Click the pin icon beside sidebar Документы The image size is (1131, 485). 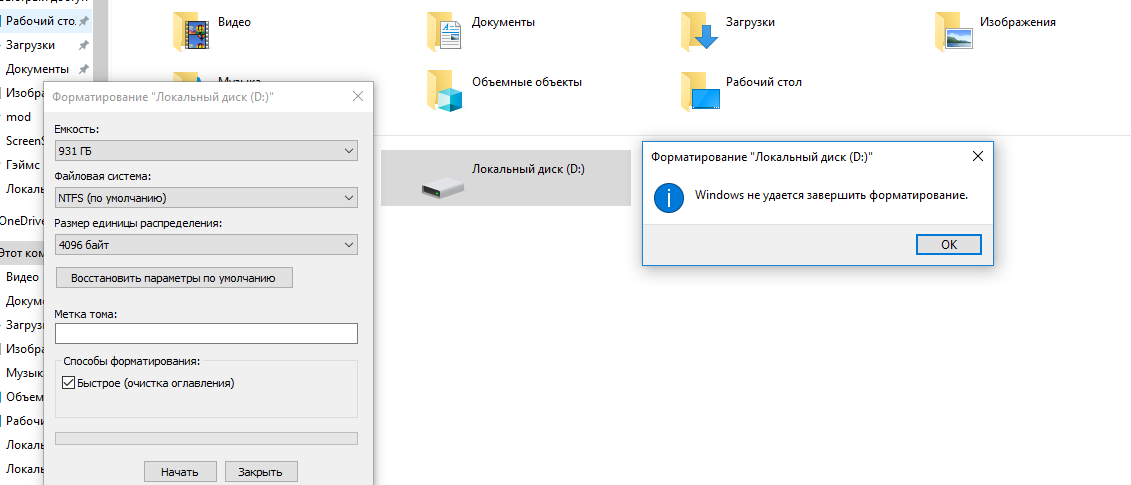pos(84,69)
